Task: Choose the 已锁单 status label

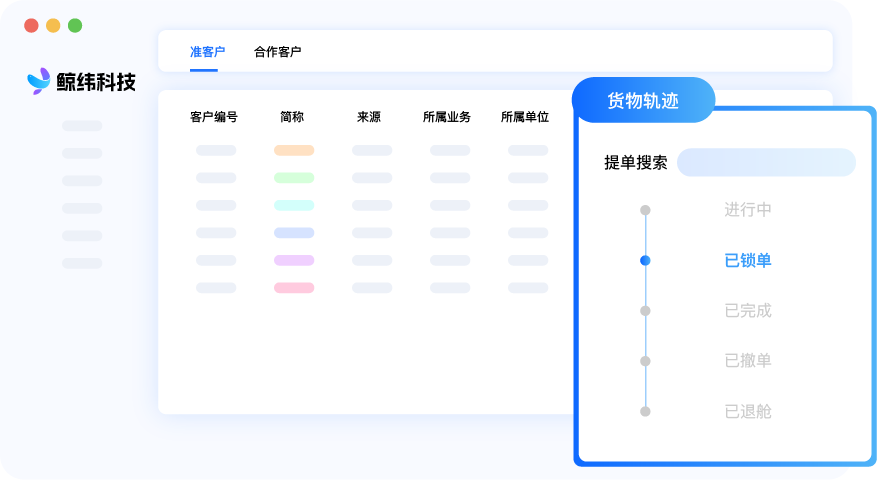Action: click(748, 260)
